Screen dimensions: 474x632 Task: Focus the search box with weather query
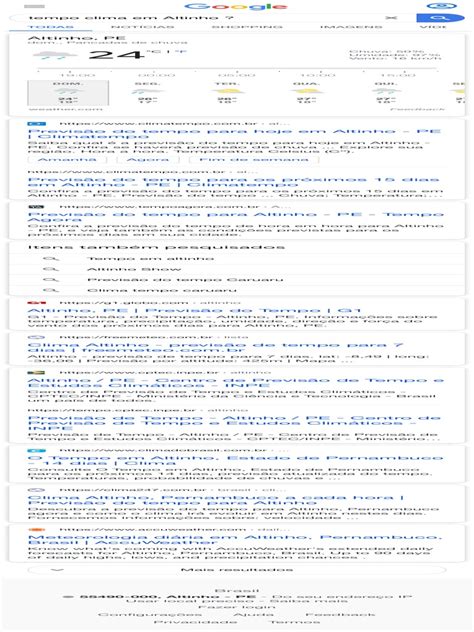pyautogui.click(x=202, y=18)
